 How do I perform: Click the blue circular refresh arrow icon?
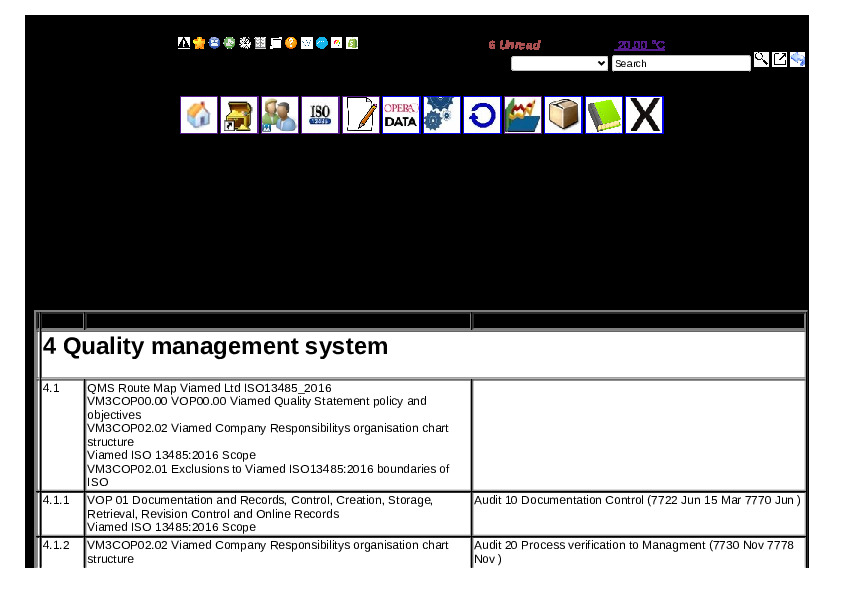pyautogui.click(x=482, y=115)
